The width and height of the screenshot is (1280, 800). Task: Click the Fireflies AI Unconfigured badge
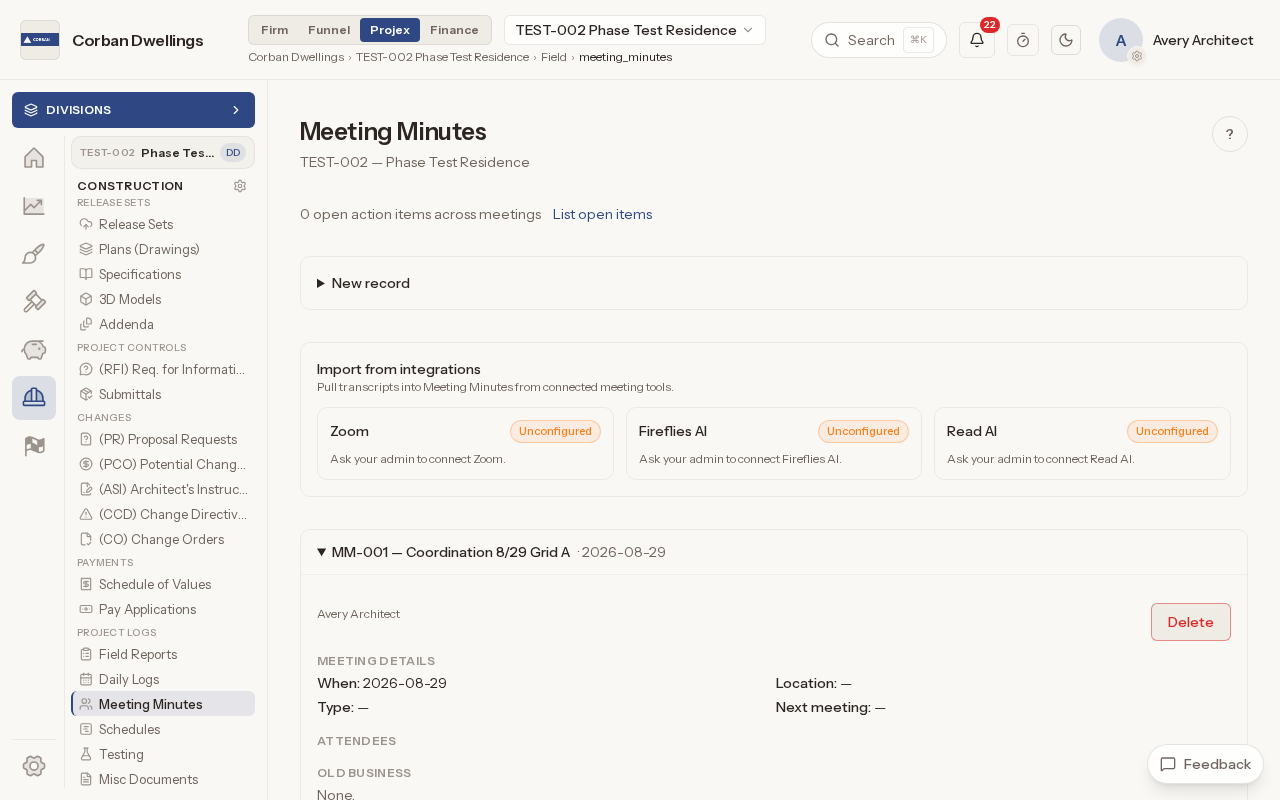[863, 431]
